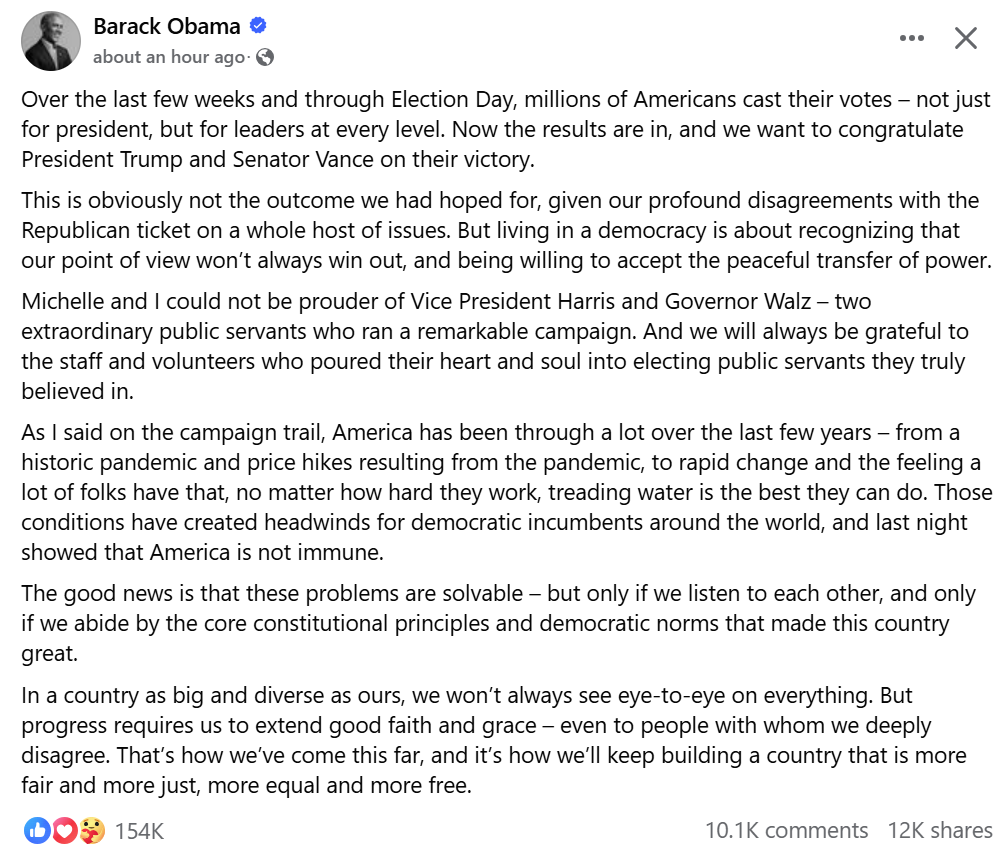Click the thumbs-up Like reaction icon
Image resolution: width=1003 pixels, height=852 pixels.
(x=37, y=830)
